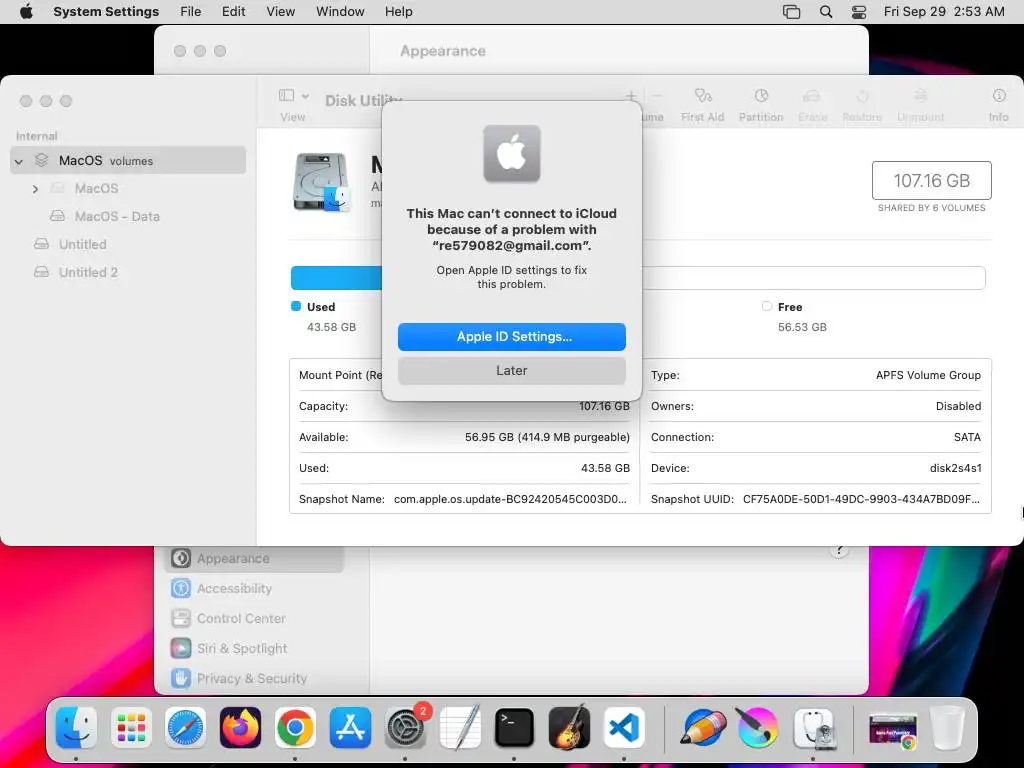1024x768 pixels.
Task: Open the View menu in the menu bar
Action: point(280,12)
